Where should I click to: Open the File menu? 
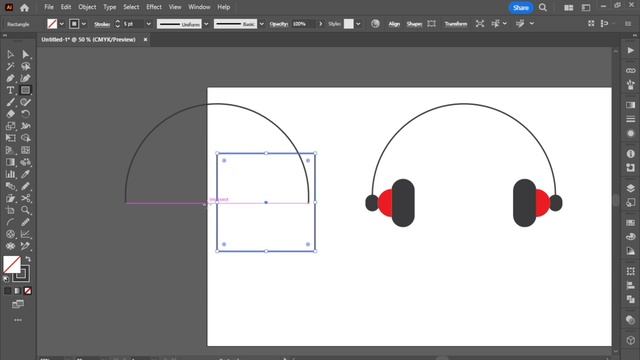tap(49, 7)
